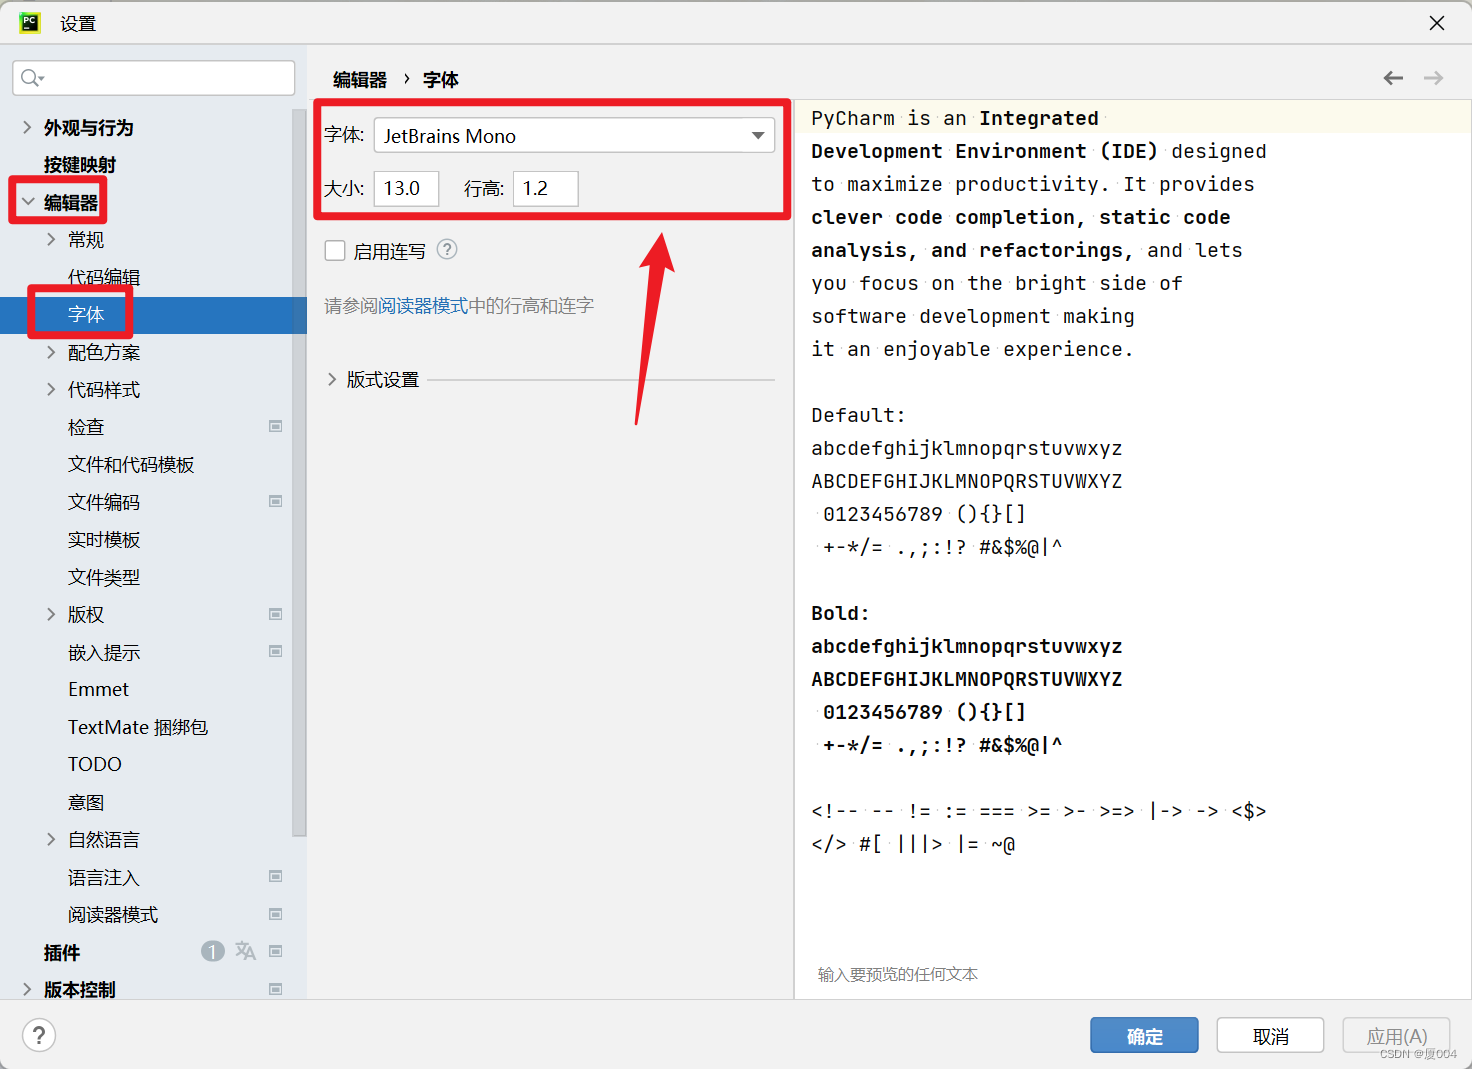Viewport: 1472px width, 1069px height.
Task: Expand the 版权 tree node
Action: (x=51, y=614)
